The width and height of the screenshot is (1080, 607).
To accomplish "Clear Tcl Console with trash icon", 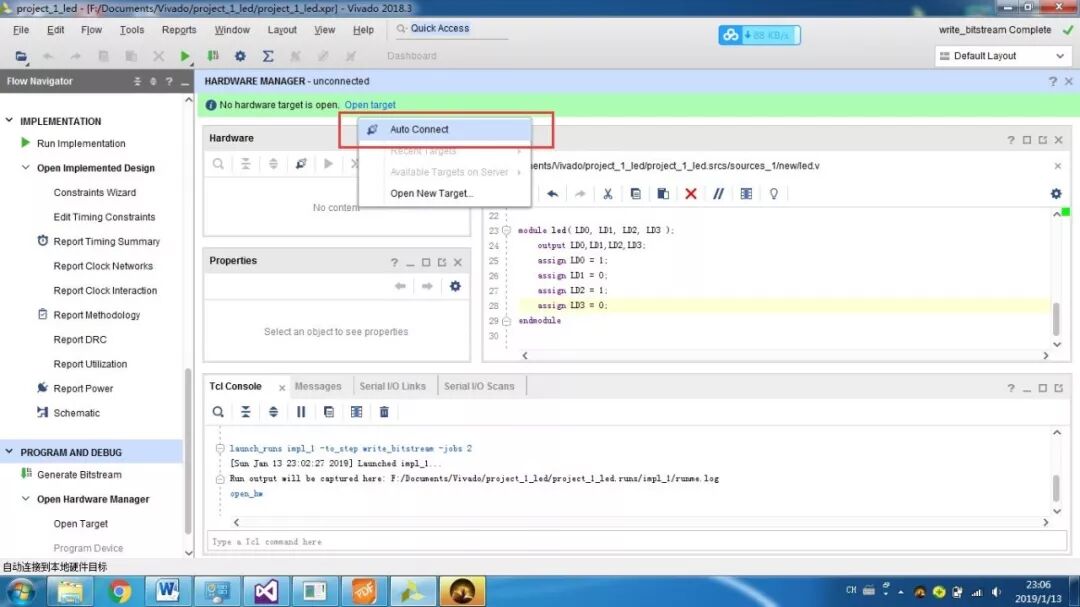I will (384, 412).
